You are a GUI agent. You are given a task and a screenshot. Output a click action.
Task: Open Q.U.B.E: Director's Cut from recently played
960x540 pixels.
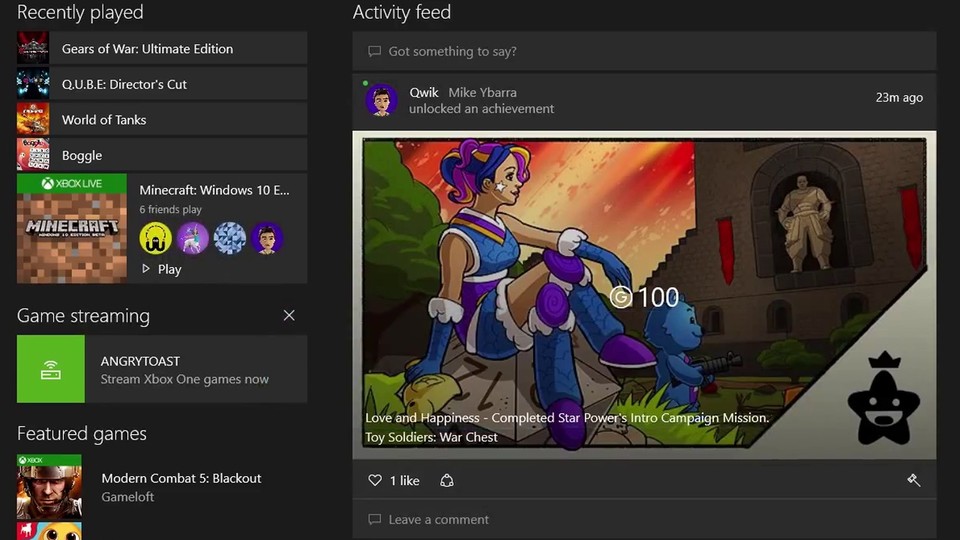(x=124, y=84)
